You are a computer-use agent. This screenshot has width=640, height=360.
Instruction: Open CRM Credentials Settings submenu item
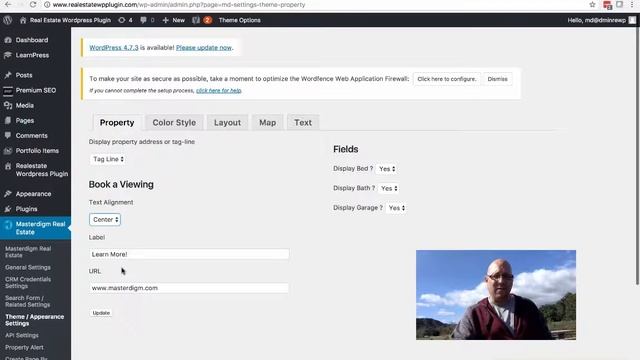28,282
